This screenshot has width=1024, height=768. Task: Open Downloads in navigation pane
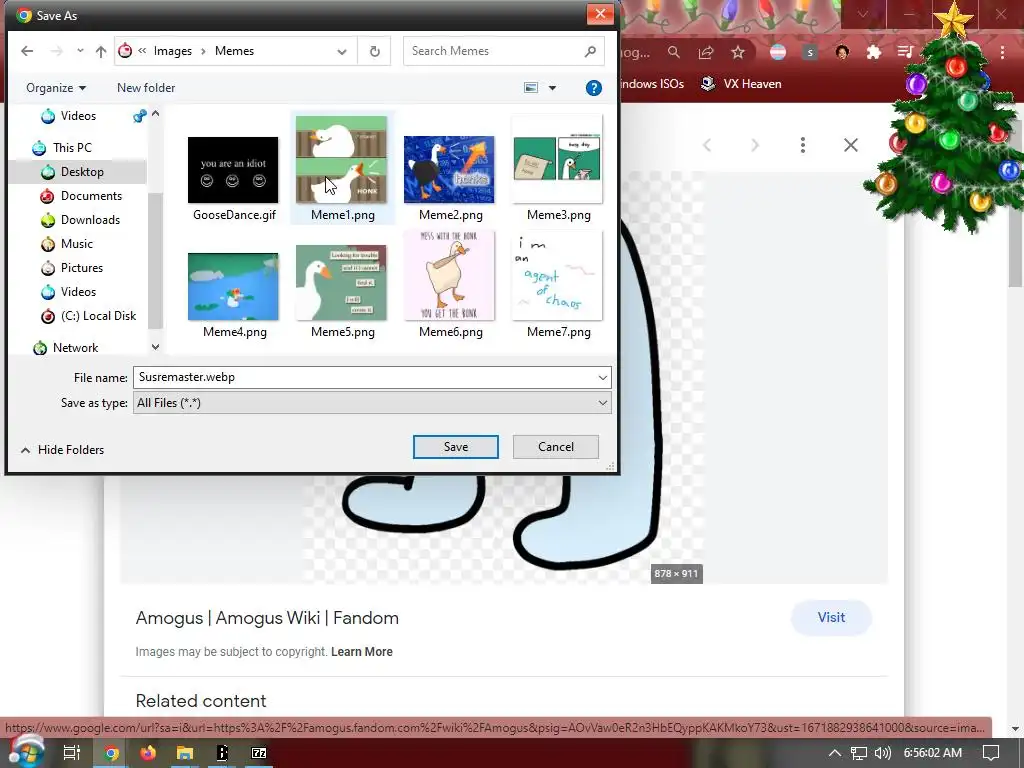(90, 220)
